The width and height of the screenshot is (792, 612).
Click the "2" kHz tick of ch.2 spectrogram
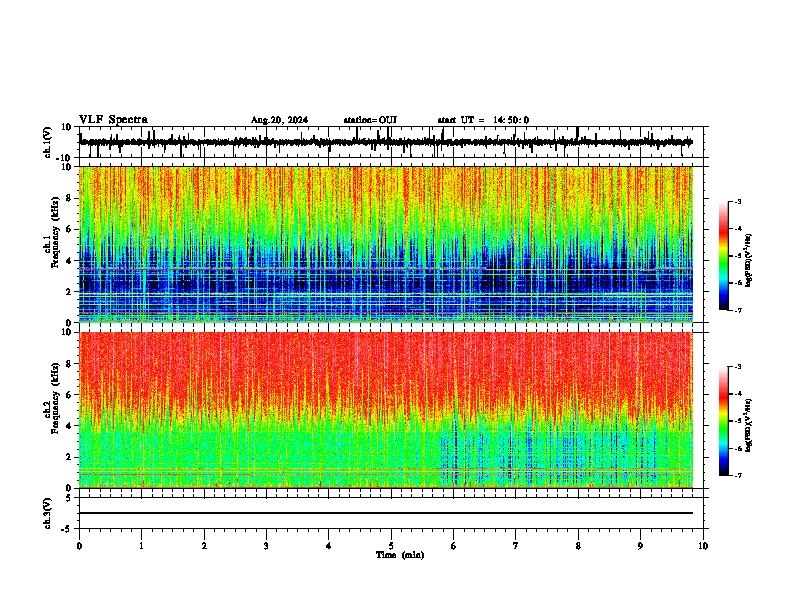point(69,457)
